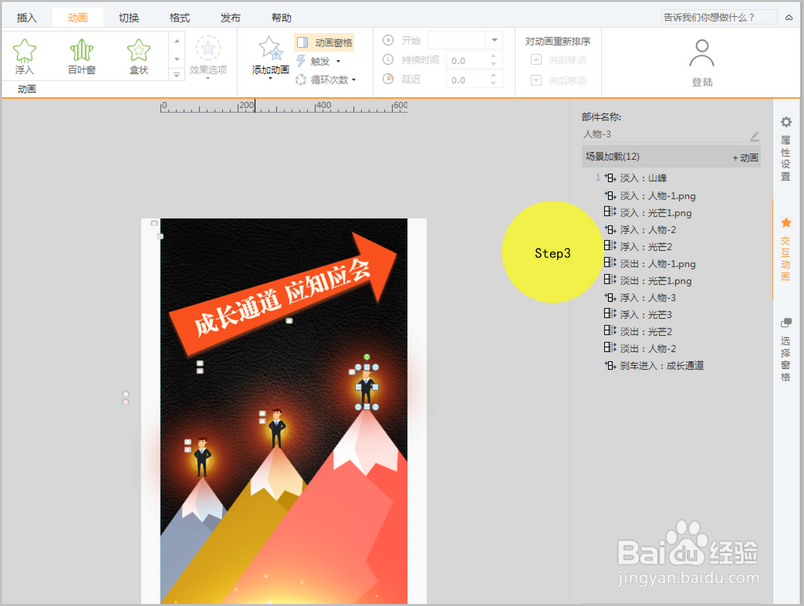This screenshot has width=804, height=606.
Task: Open the 触发 trigger dropdown
Action: point(318,62)
